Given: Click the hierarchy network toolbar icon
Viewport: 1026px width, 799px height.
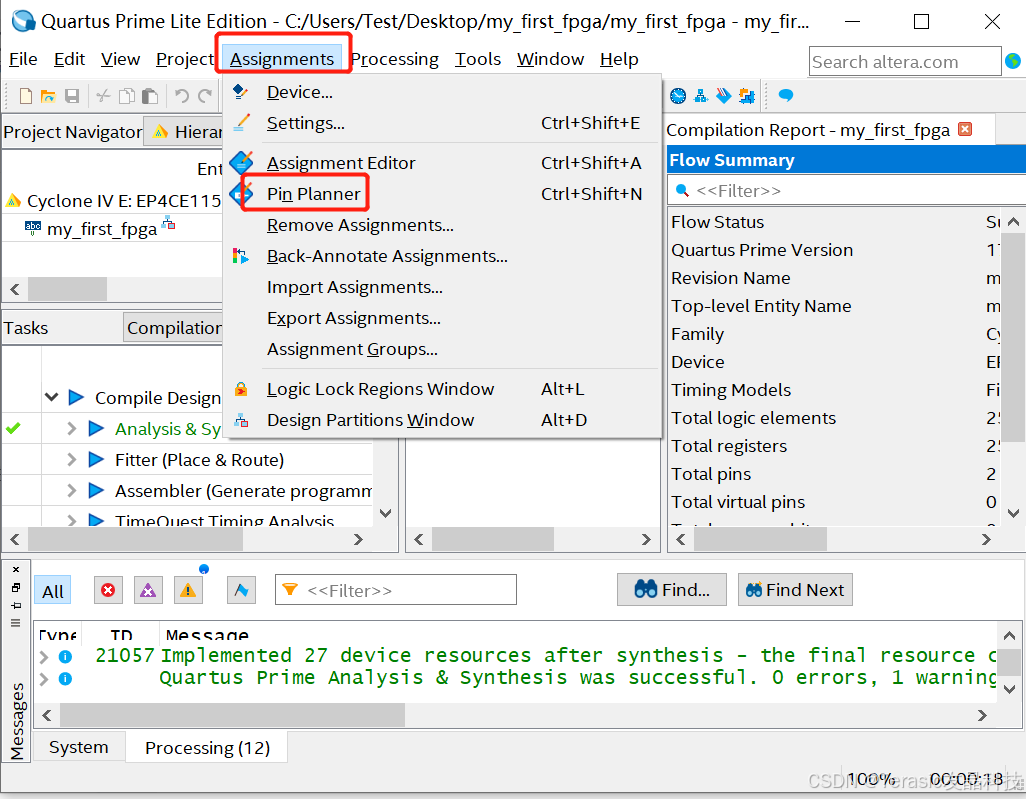Looking at the screenshot, I should click(701, 96).
